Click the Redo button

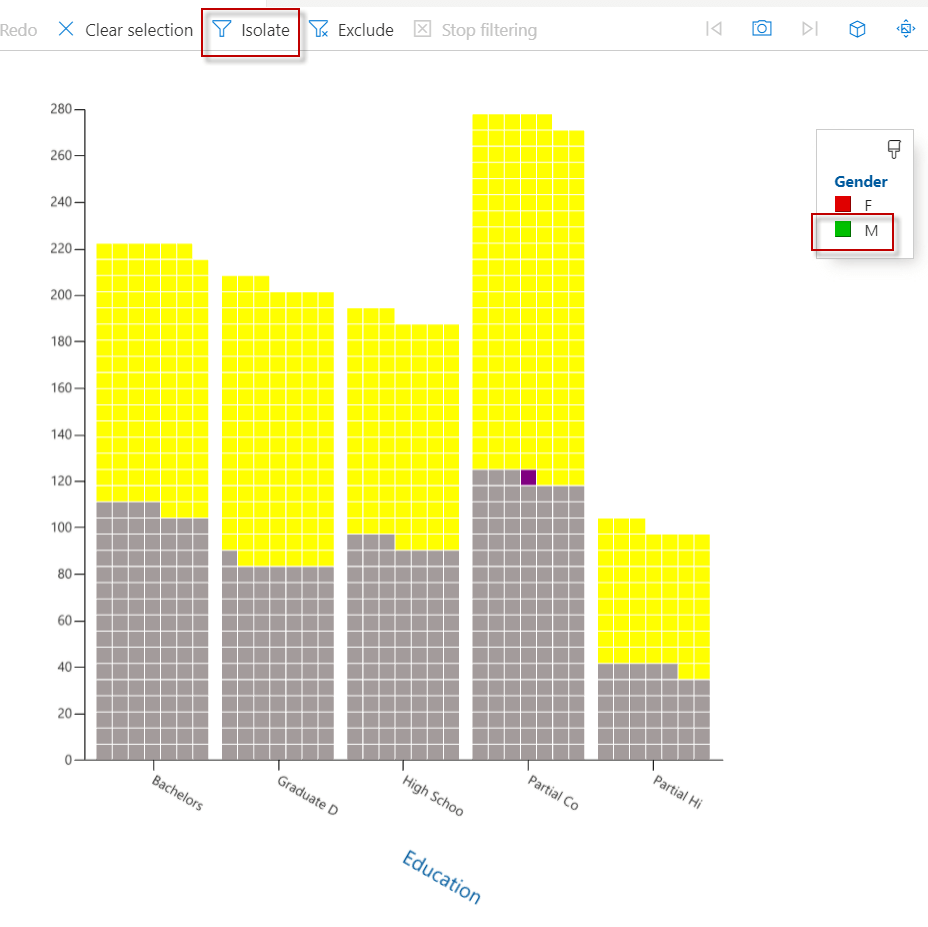[x=18, y=30]
